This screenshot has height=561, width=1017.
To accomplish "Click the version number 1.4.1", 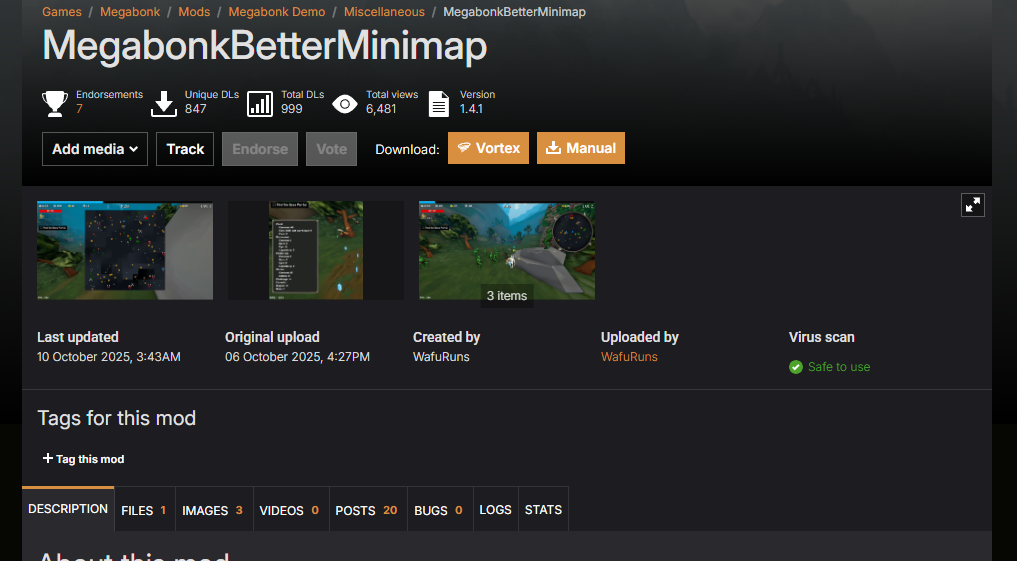I will point(472,109).
